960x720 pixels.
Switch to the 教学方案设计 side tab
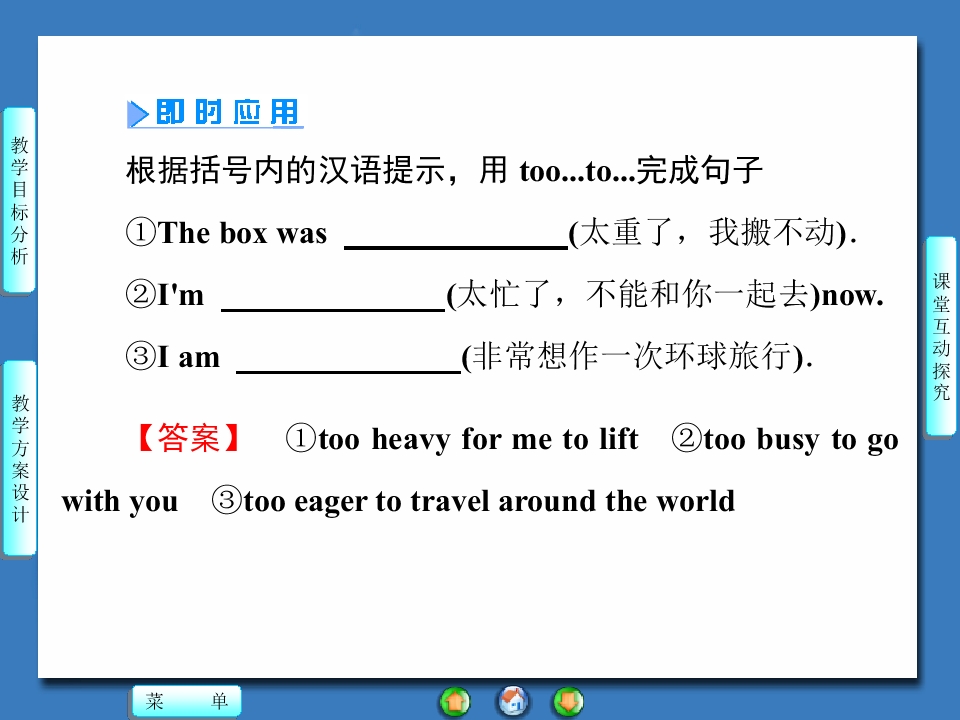click(20, 458)
